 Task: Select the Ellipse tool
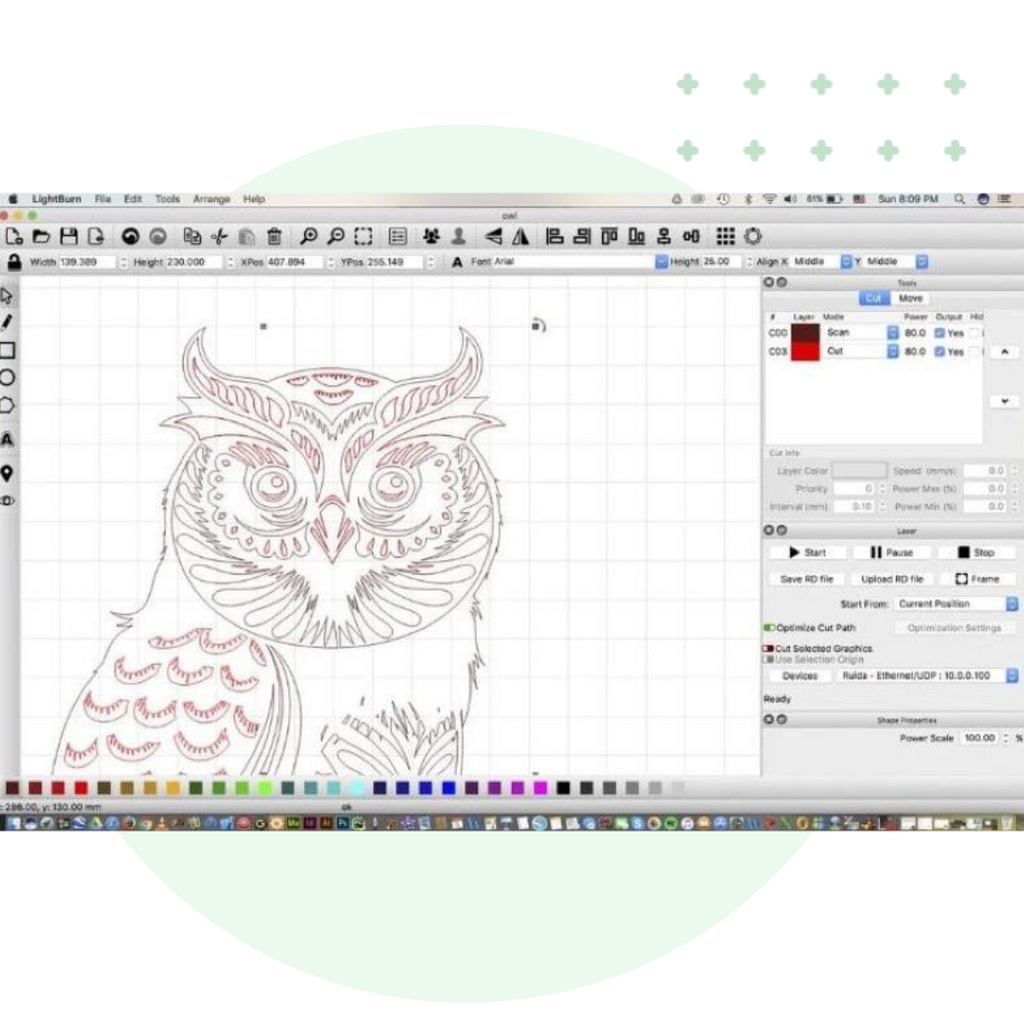pos(7,377)
